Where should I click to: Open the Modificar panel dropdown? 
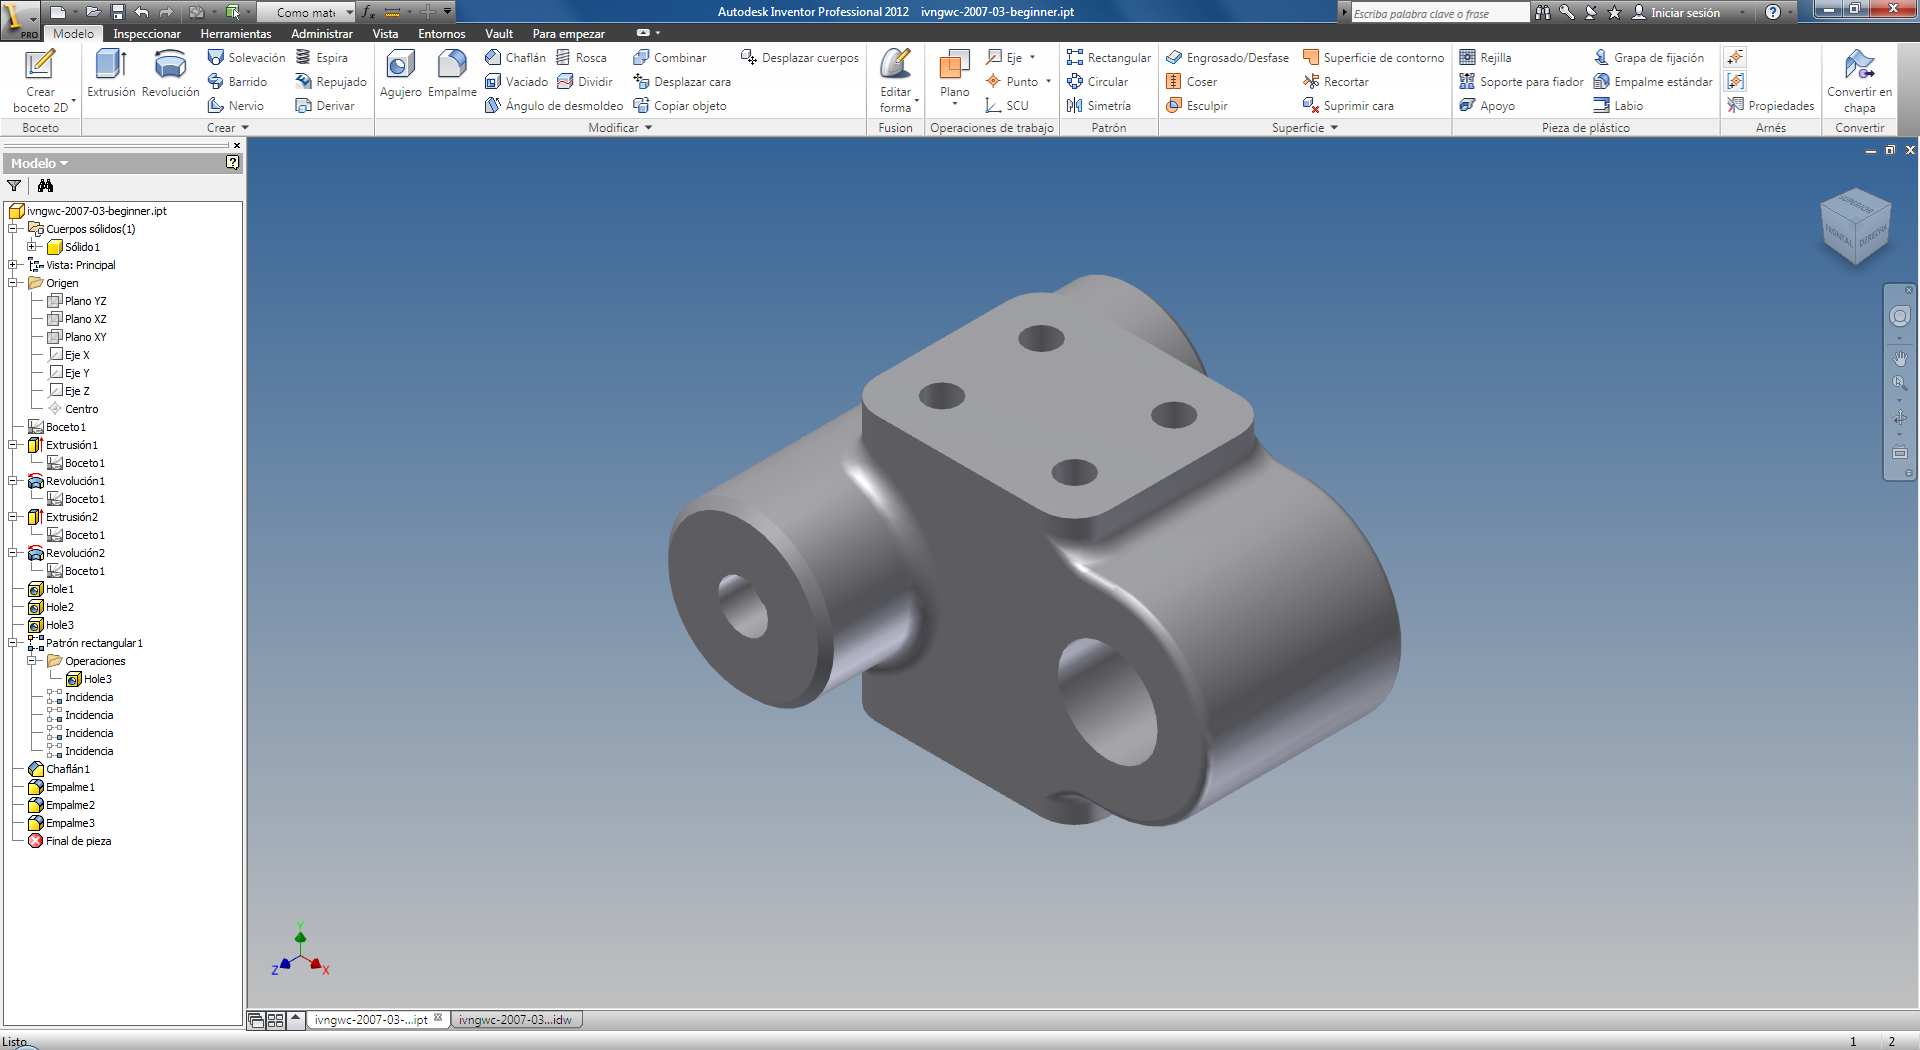[620, 128]
